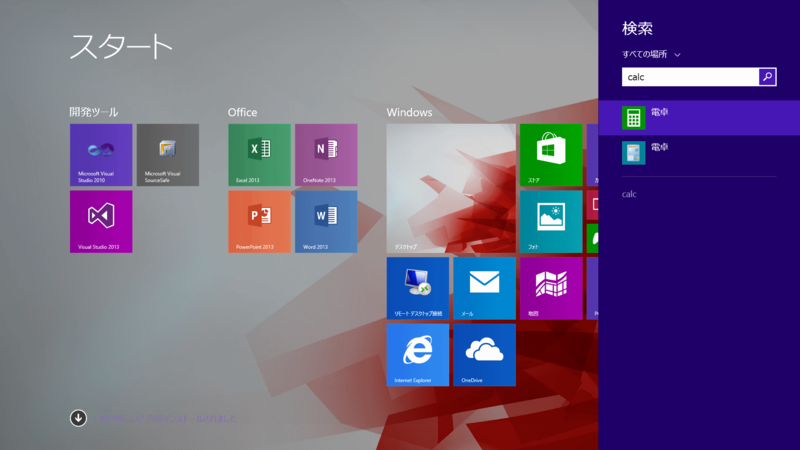Open the Store tile
The height and width of the screenshot is (450, 800).
(x=551, y=155)
